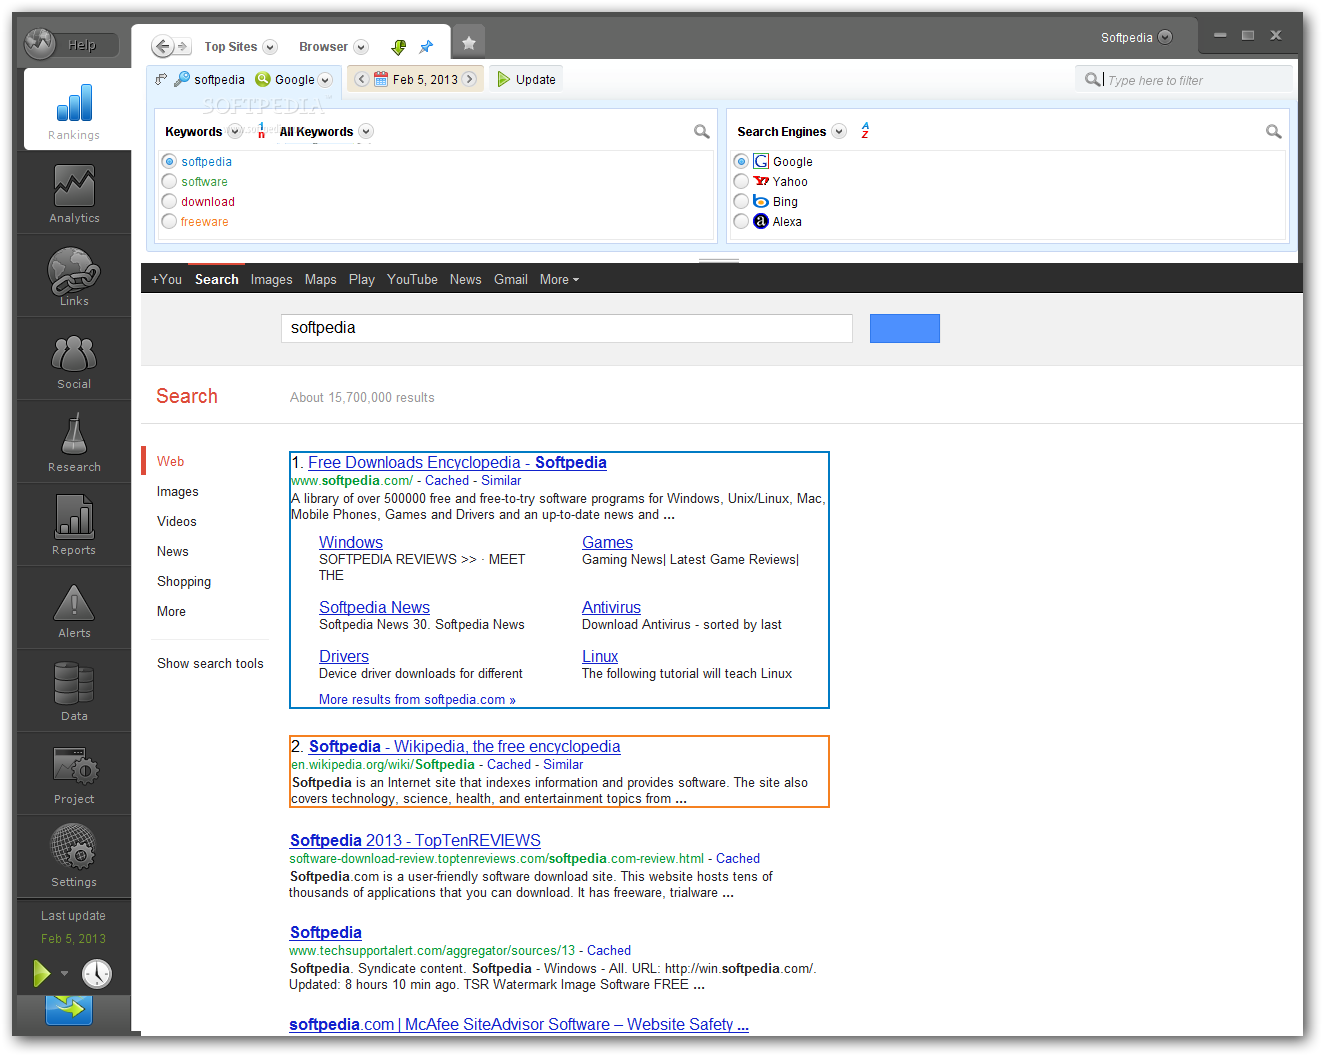The height and width of the screenshot is (1056, 1323).
Task: Open the Data module
Action: (x=74, y=691)
